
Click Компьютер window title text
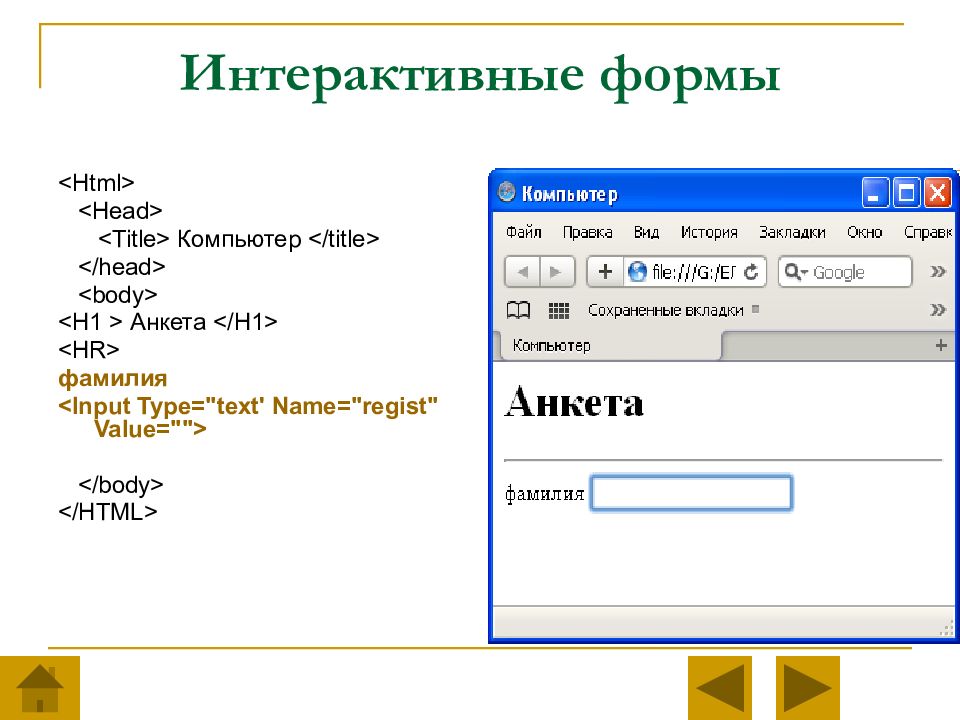pyautogui.click(x=570, y=194)
